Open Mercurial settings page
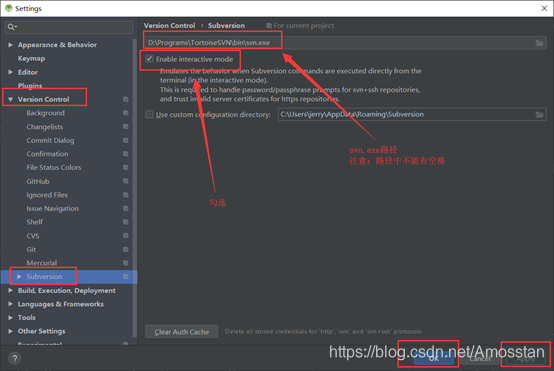 click(42, 263)
